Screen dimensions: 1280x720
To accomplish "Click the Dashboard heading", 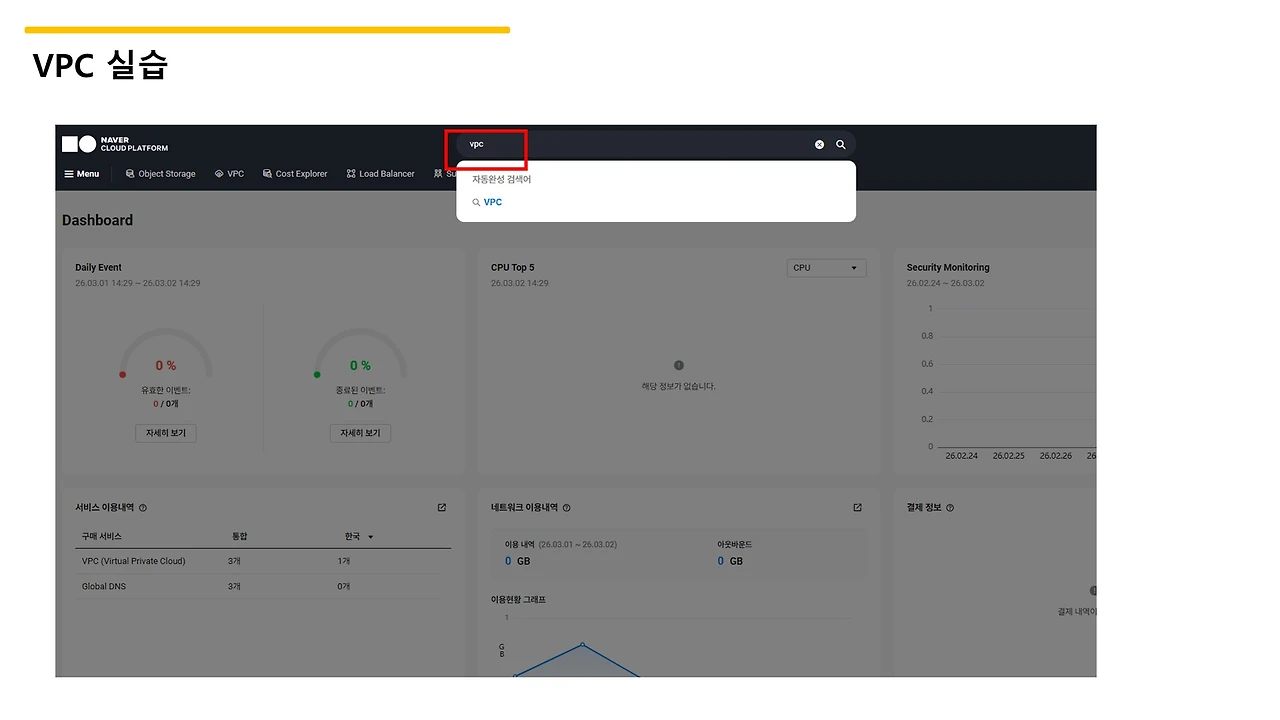I will 97,220.
